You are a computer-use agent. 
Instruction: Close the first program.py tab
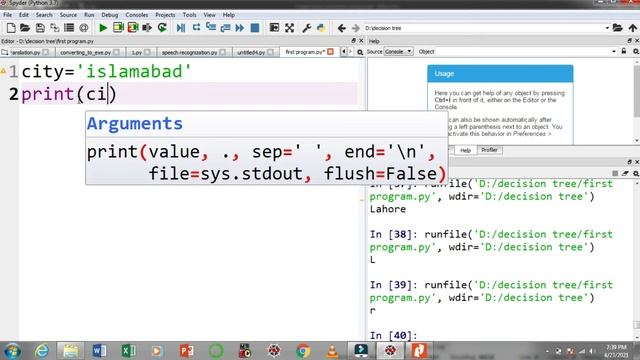click(330, 52)
